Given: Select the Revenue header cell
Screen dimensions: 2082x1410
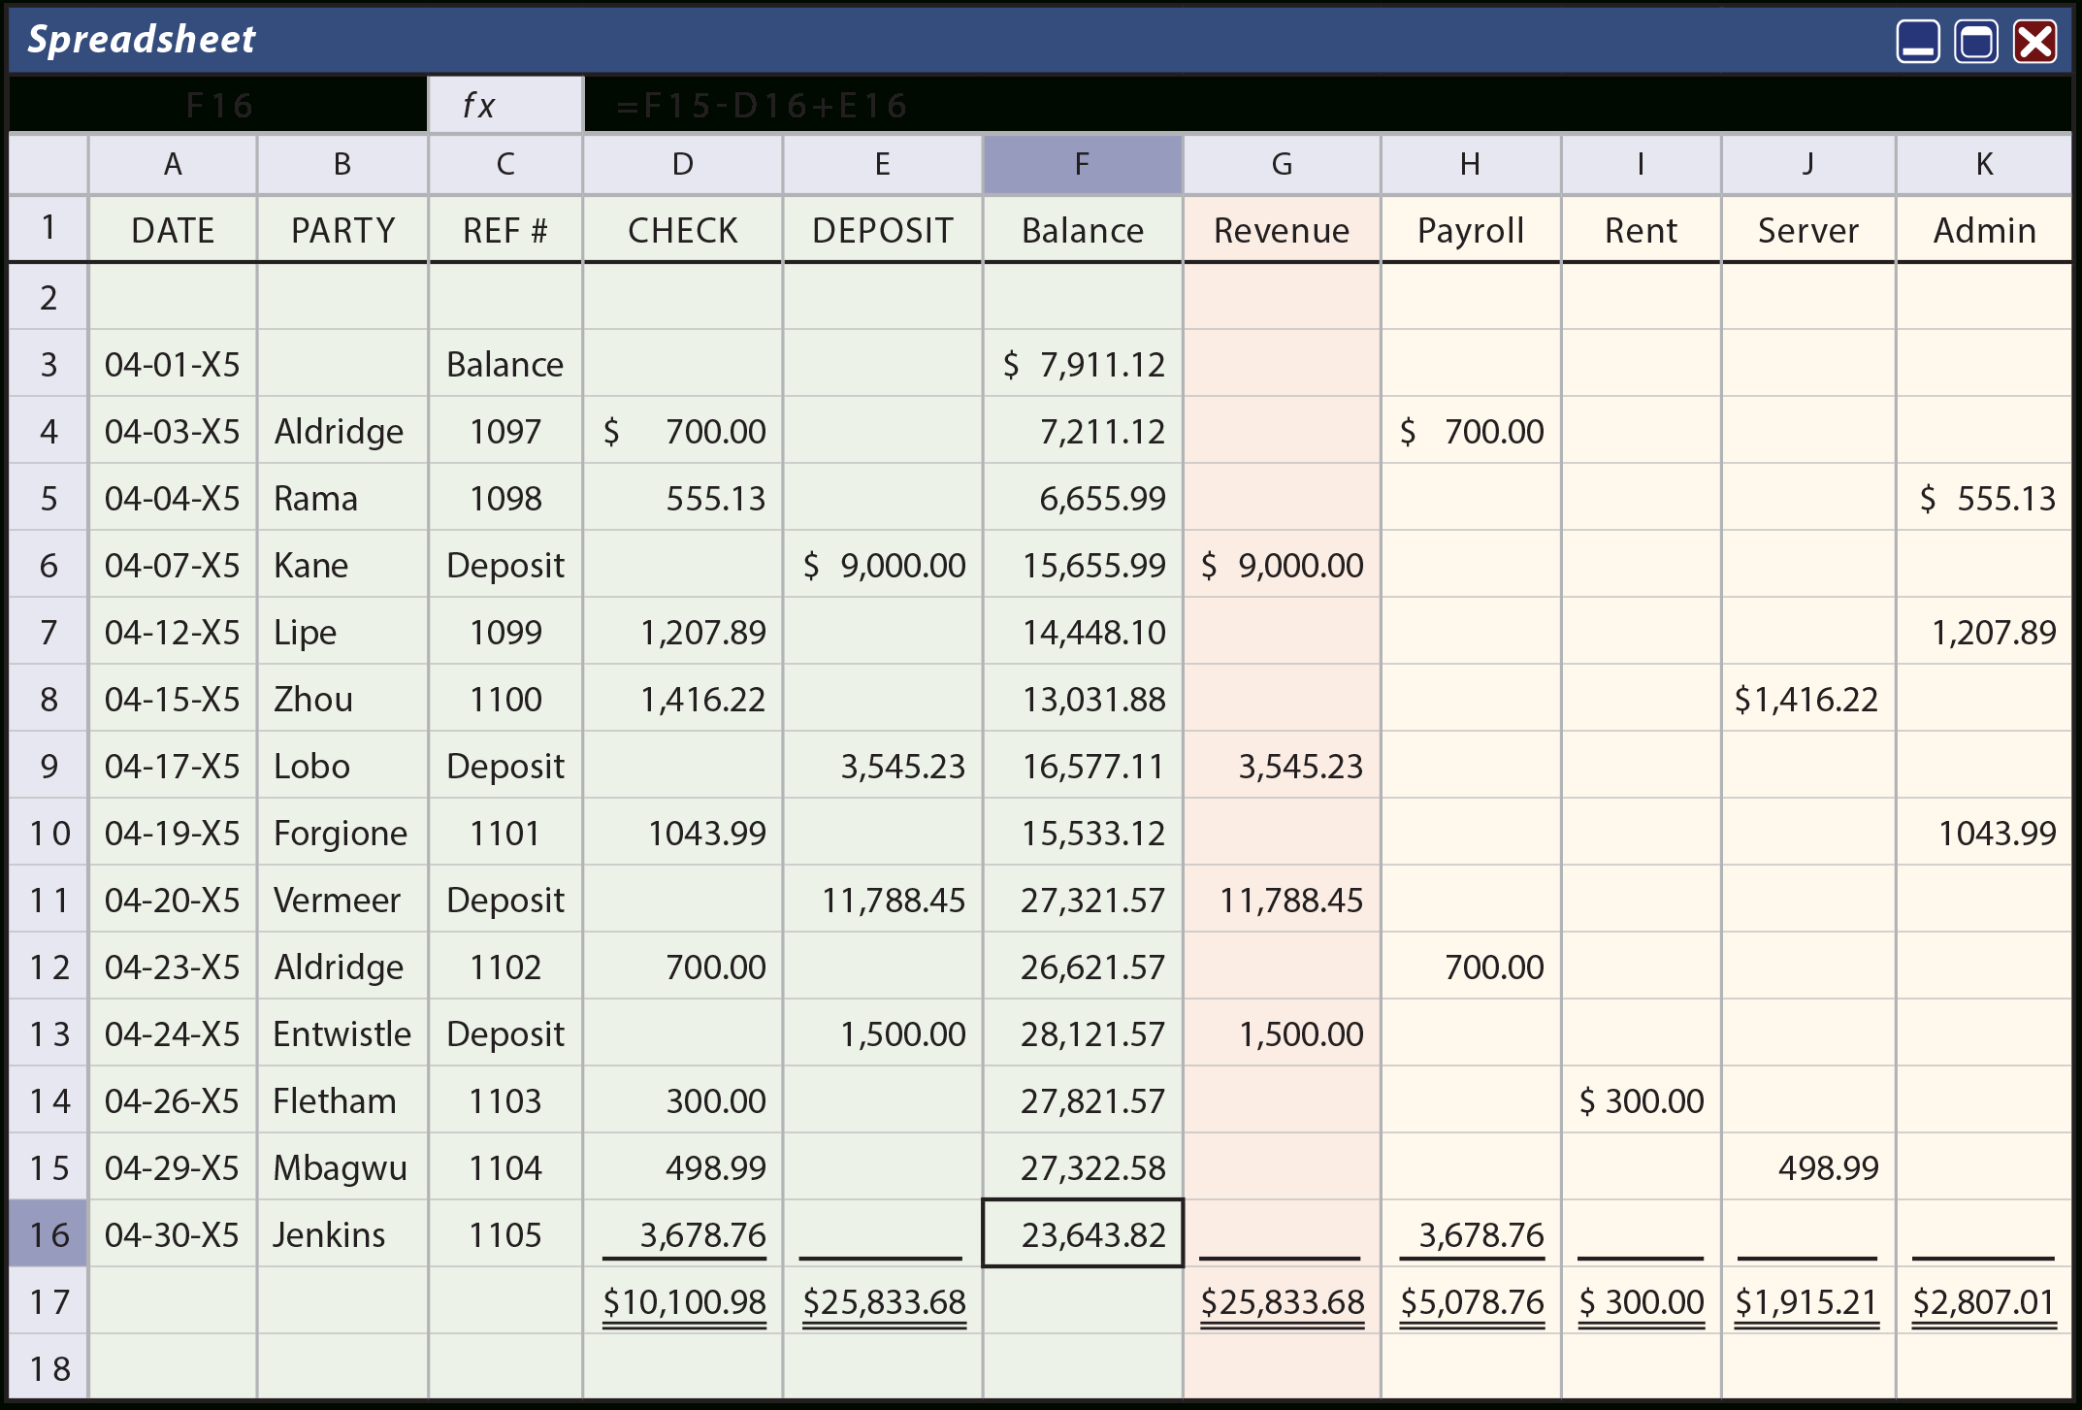Looking at the screenshot, I should [1281, 231].
